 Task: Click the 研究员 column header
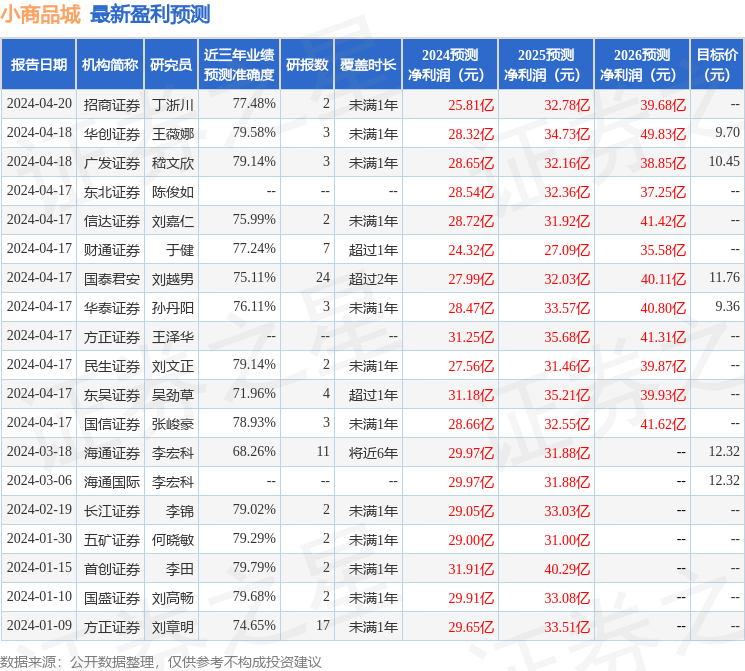[x=171, y=65]
